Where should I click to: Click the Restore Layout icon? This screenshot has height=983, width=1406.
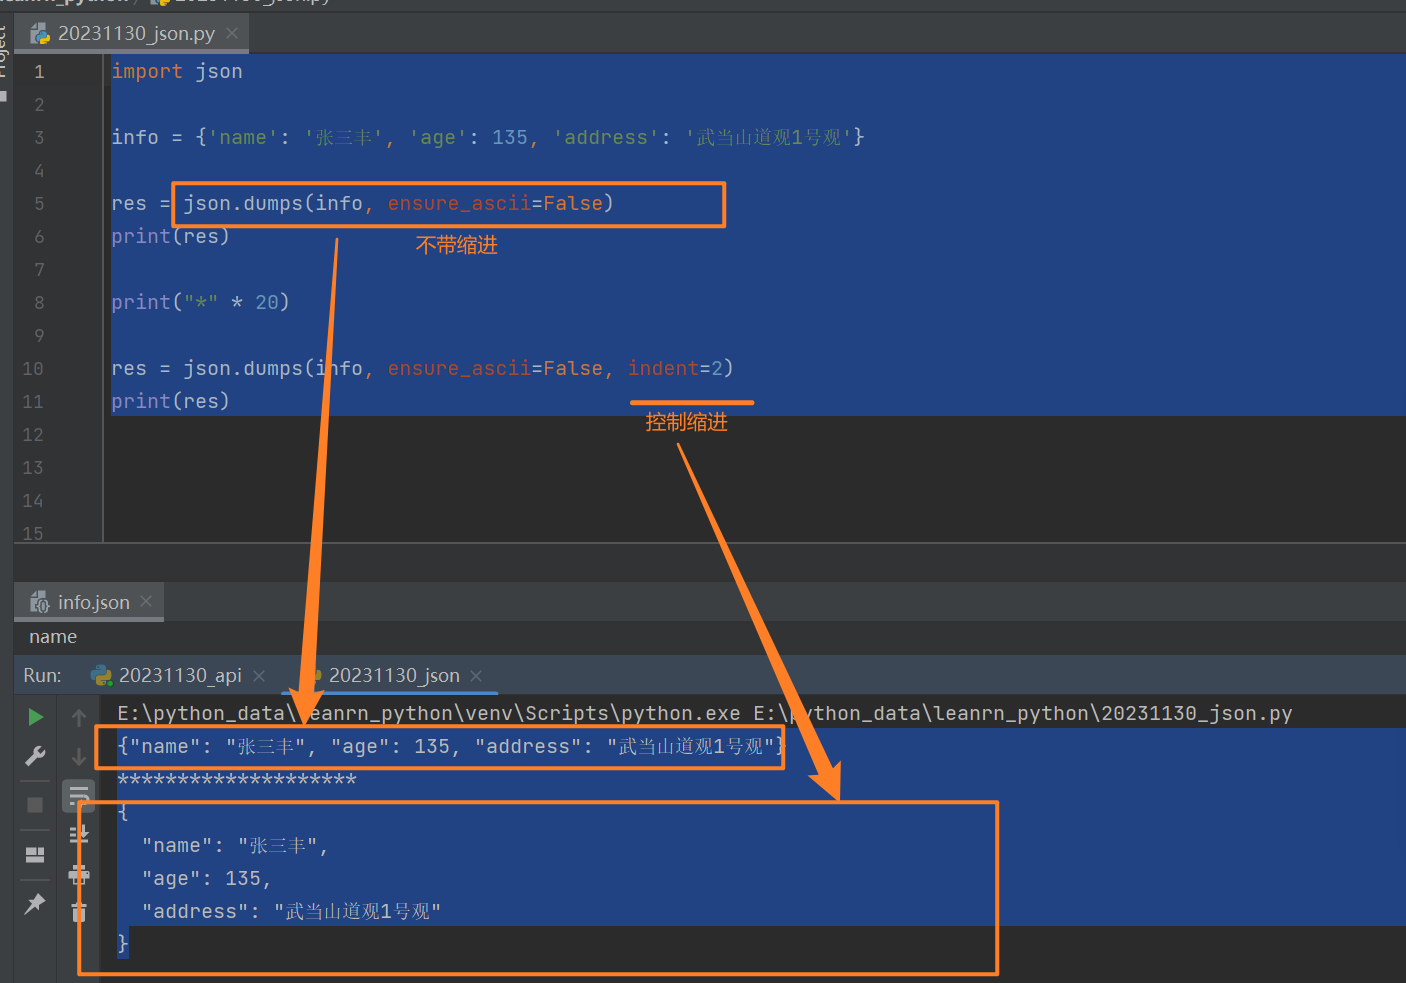pyautogui.click(x=35, y=854)
